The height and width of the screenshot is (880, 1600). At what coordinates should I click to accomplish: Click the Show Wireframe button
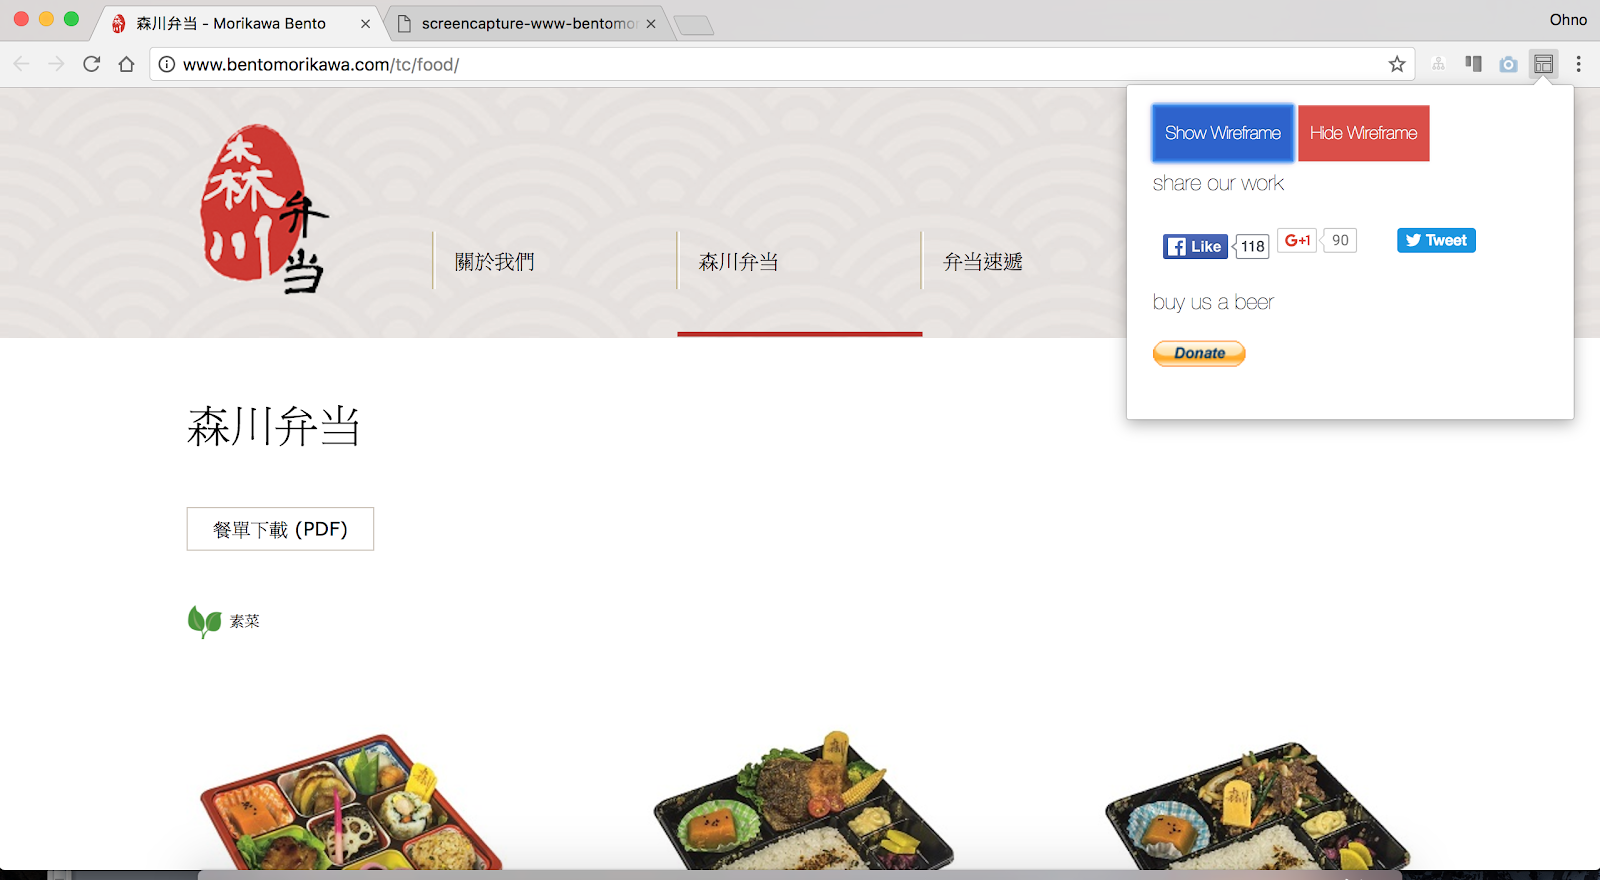point(1222,133)
